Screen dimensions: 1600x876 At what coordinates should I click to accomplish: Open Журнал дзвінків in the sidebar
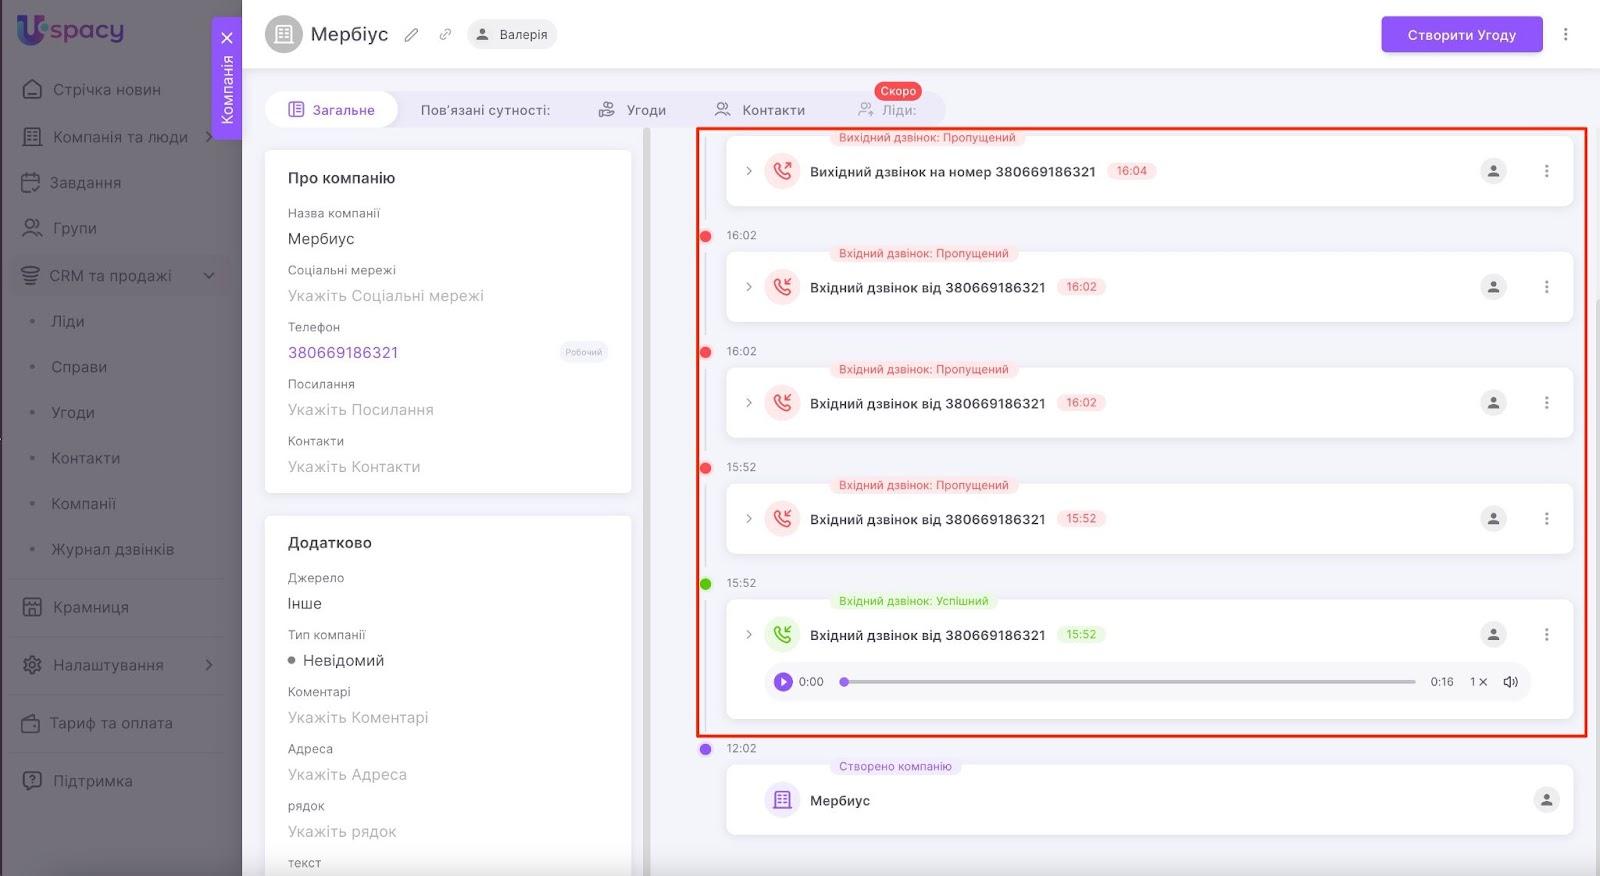click(x=113, y=549)
